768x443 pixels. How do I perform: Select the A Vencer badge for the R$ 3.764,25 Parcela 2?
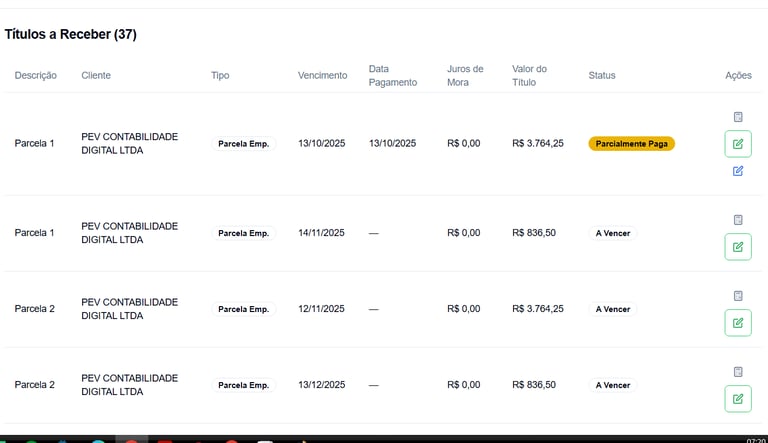pyautogui.click(x=613, y=309)
